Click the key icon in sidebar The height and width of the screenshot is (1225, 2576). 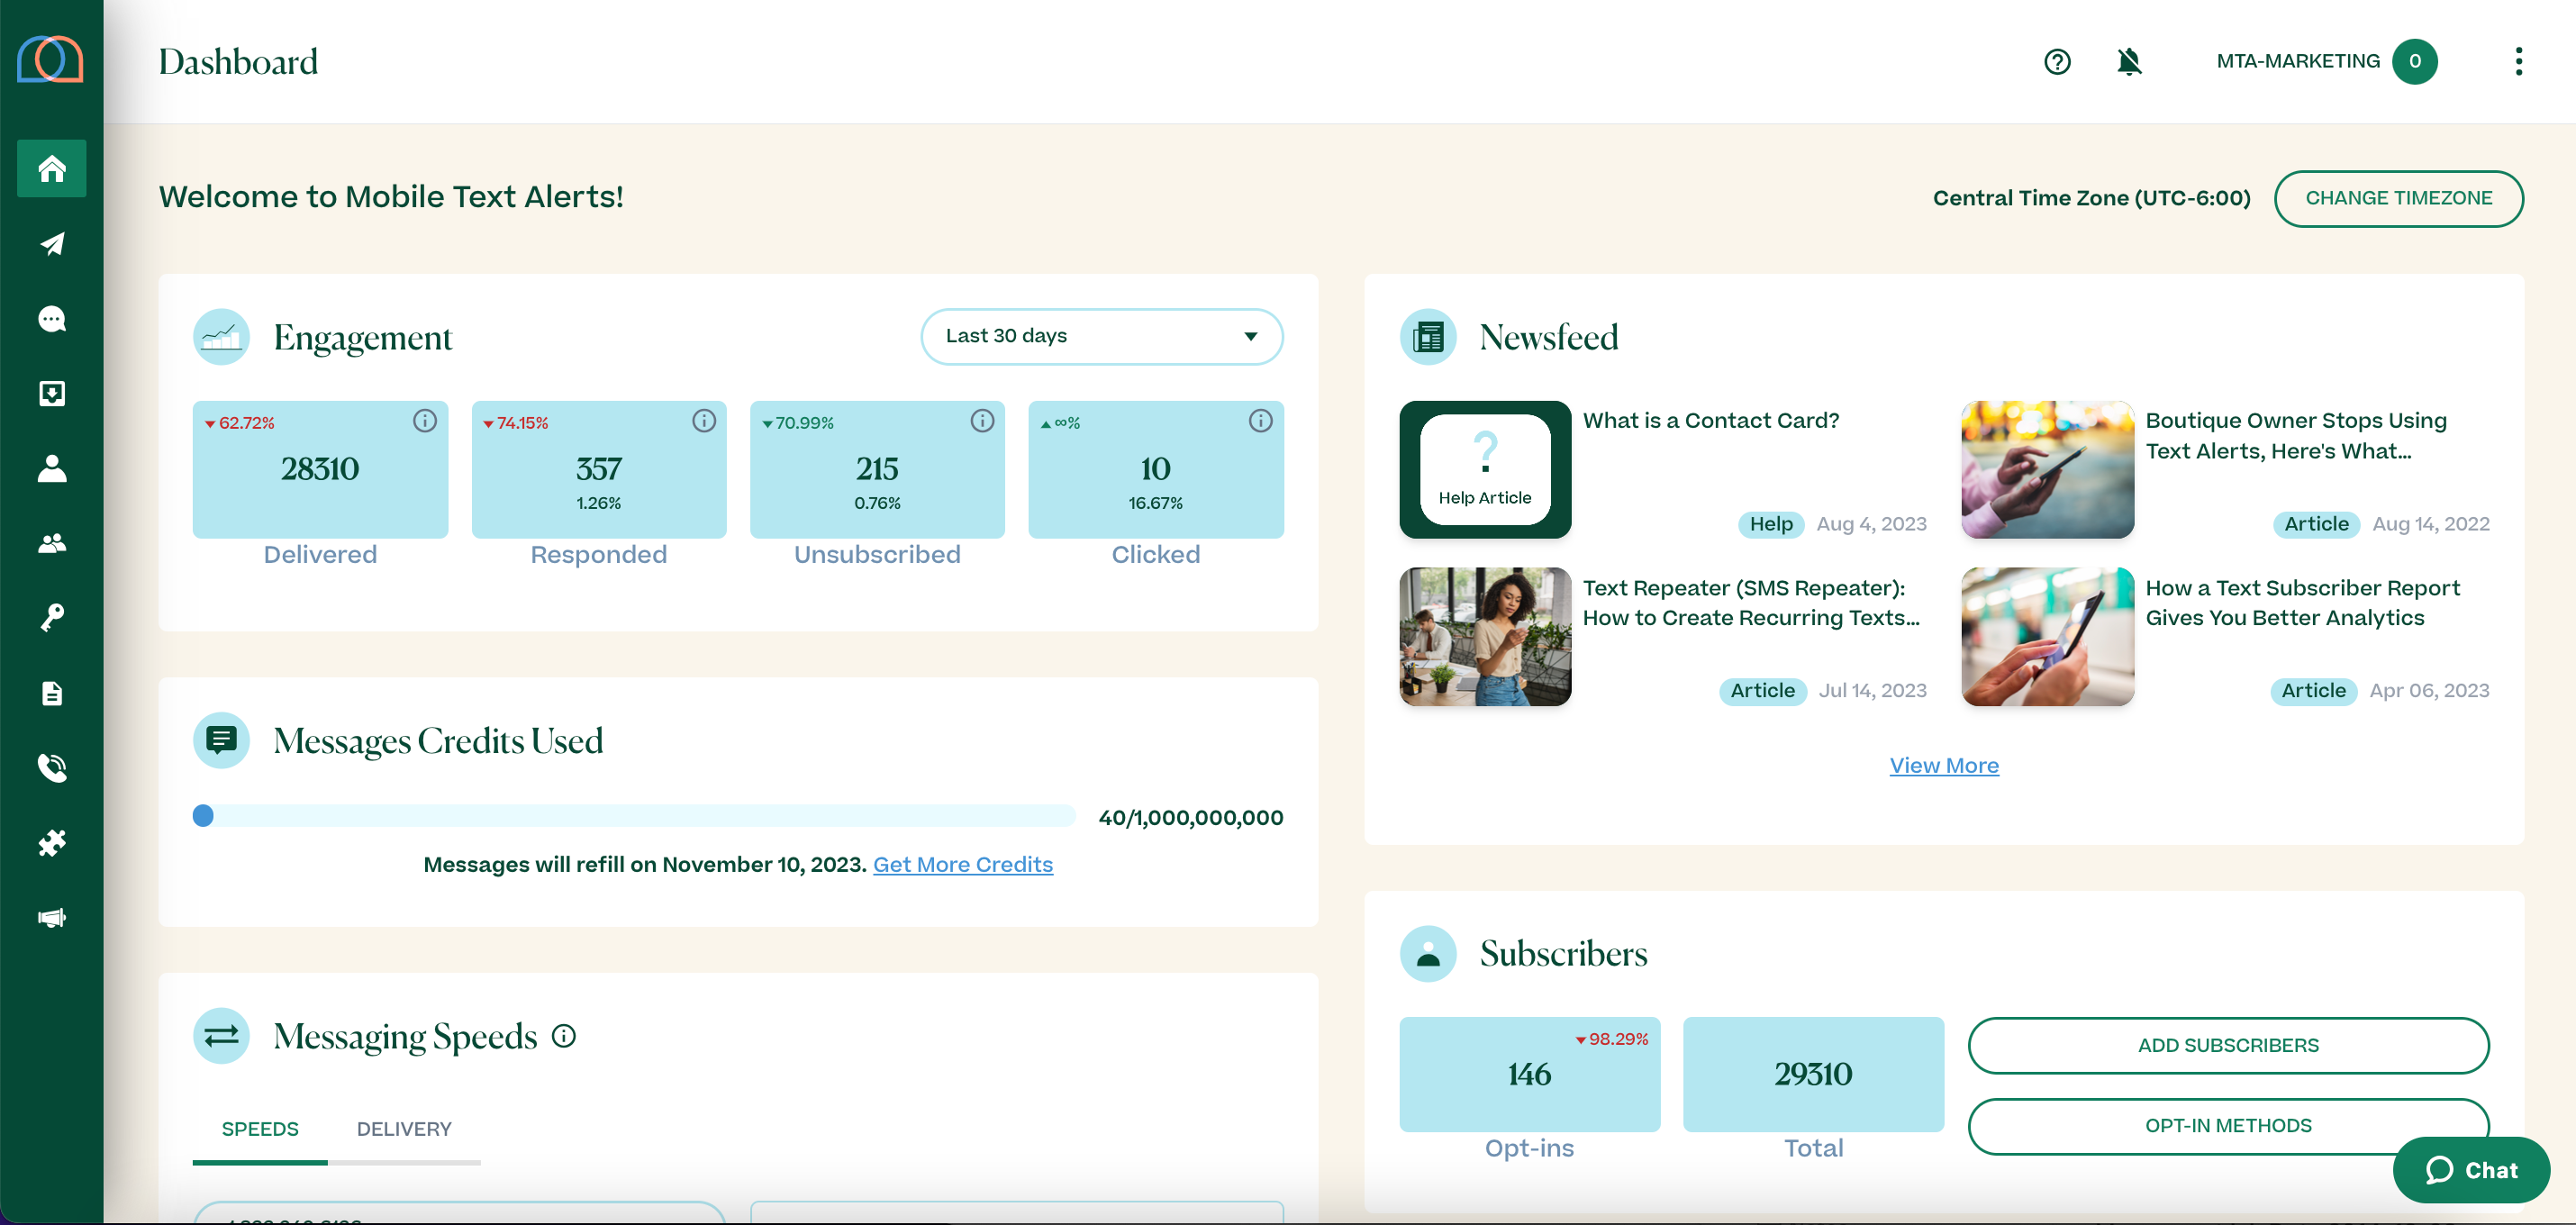coord(52,617)
